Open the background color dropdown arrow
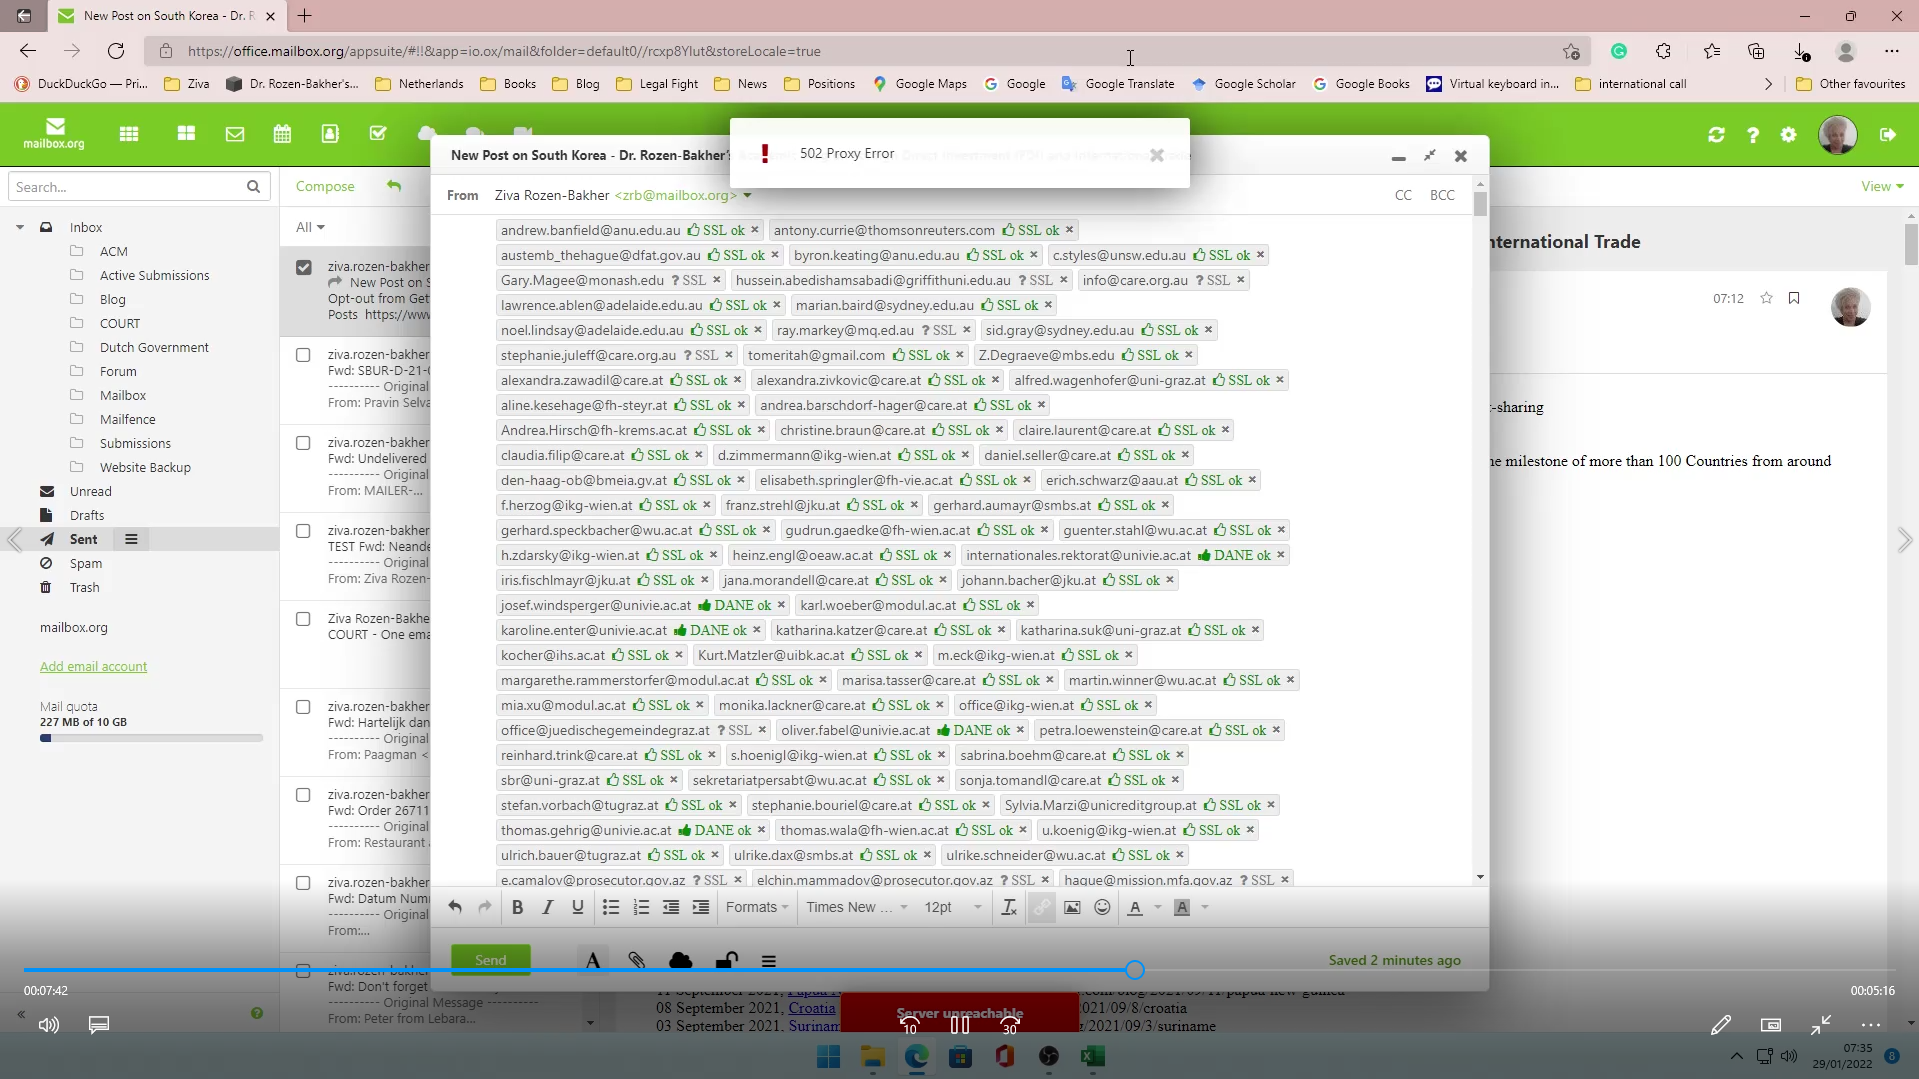This screenshot has height=1079, width=1919. 1205,907
